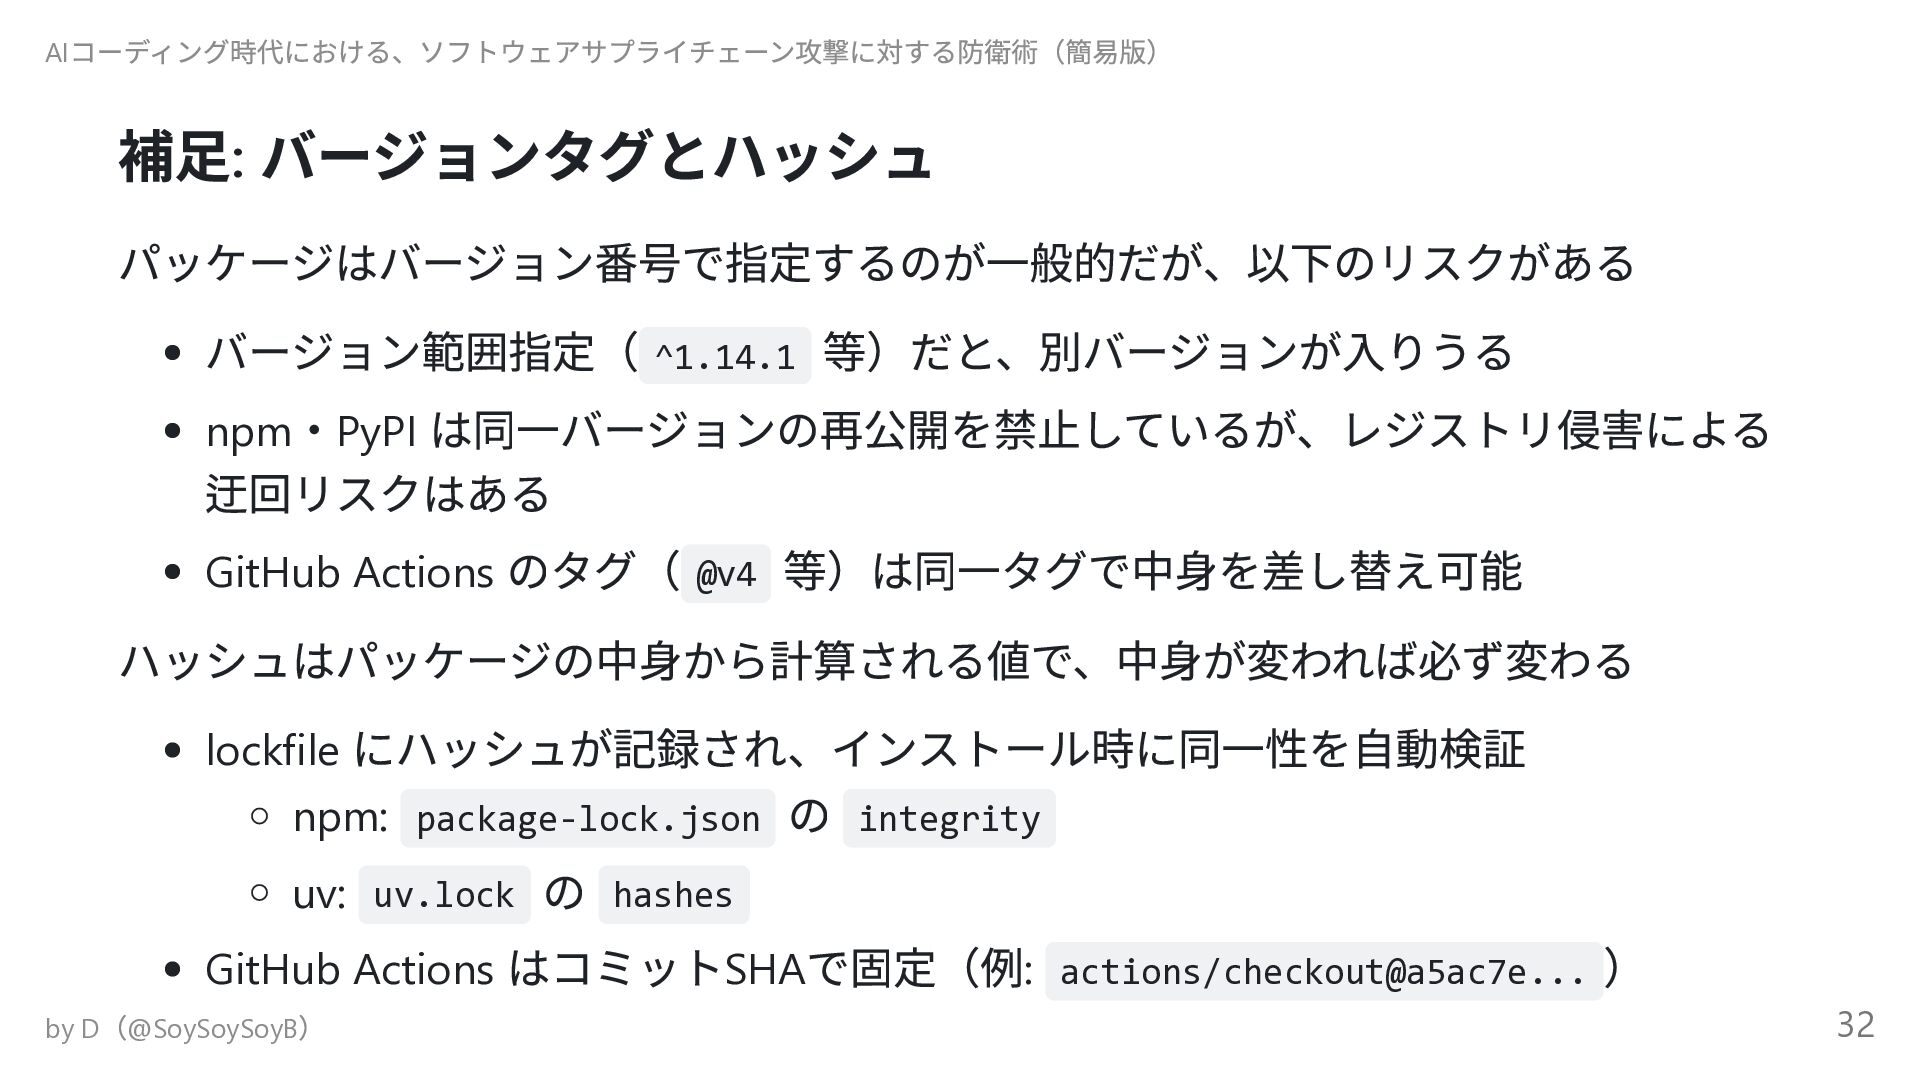
Task: Click the uv: sub-bullet label
Action: pos(319,894)
